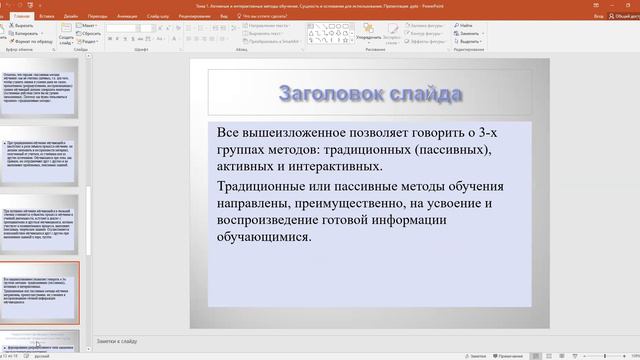This screenshot has width=640, height=360.
Task: Click Shape Outline (Контур фигуры) button
Action: click(424, 33)
